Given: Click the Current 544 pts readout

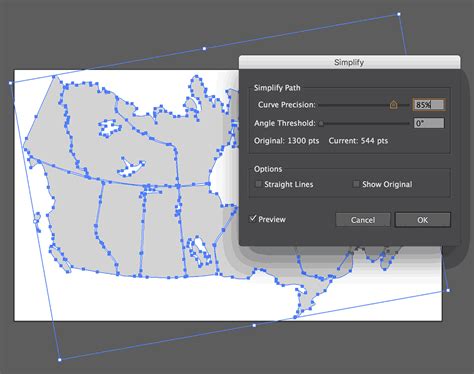Looking at the screenshot, I should point(358,141).
